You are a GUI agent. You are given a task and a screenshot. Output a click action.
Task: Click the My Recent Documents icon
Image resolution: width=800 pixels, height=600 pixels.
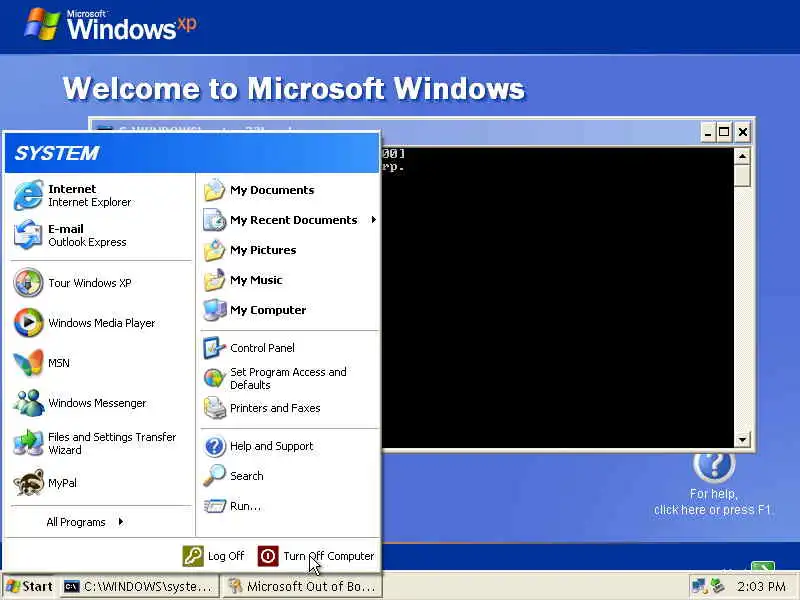coord(214,220)
